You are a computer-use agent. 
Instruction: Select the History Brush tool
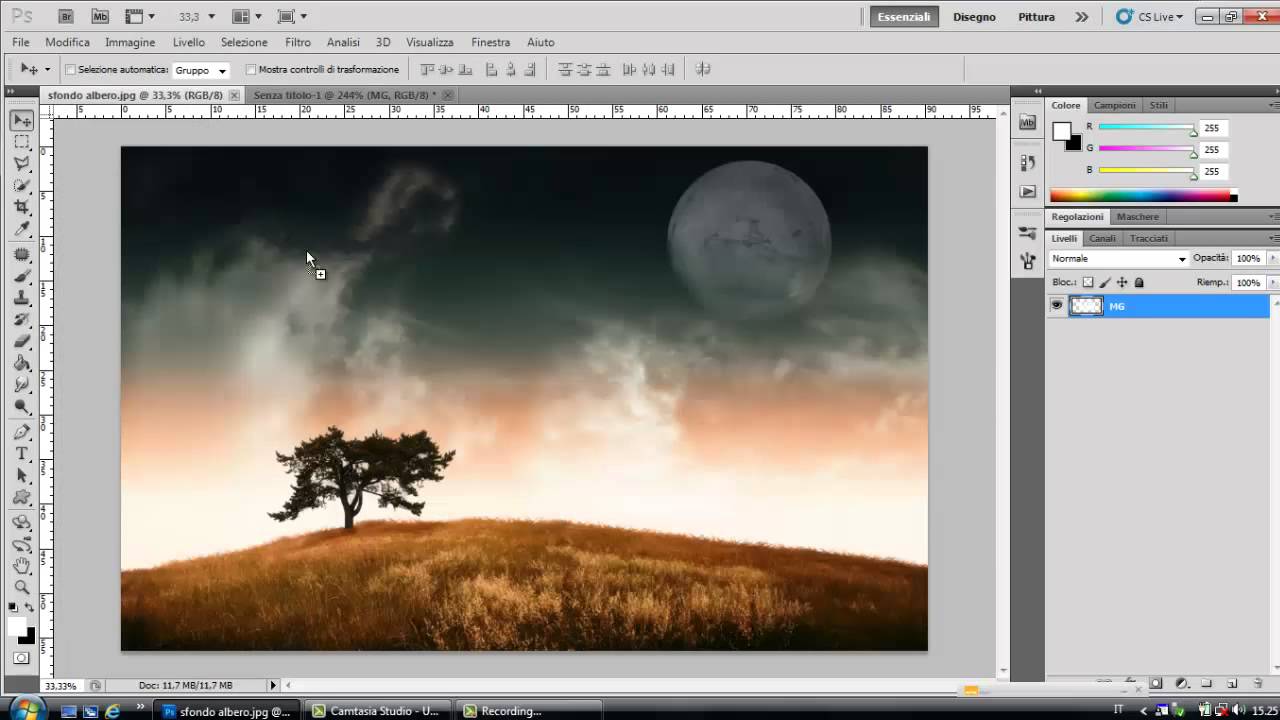tap(22, 320)
